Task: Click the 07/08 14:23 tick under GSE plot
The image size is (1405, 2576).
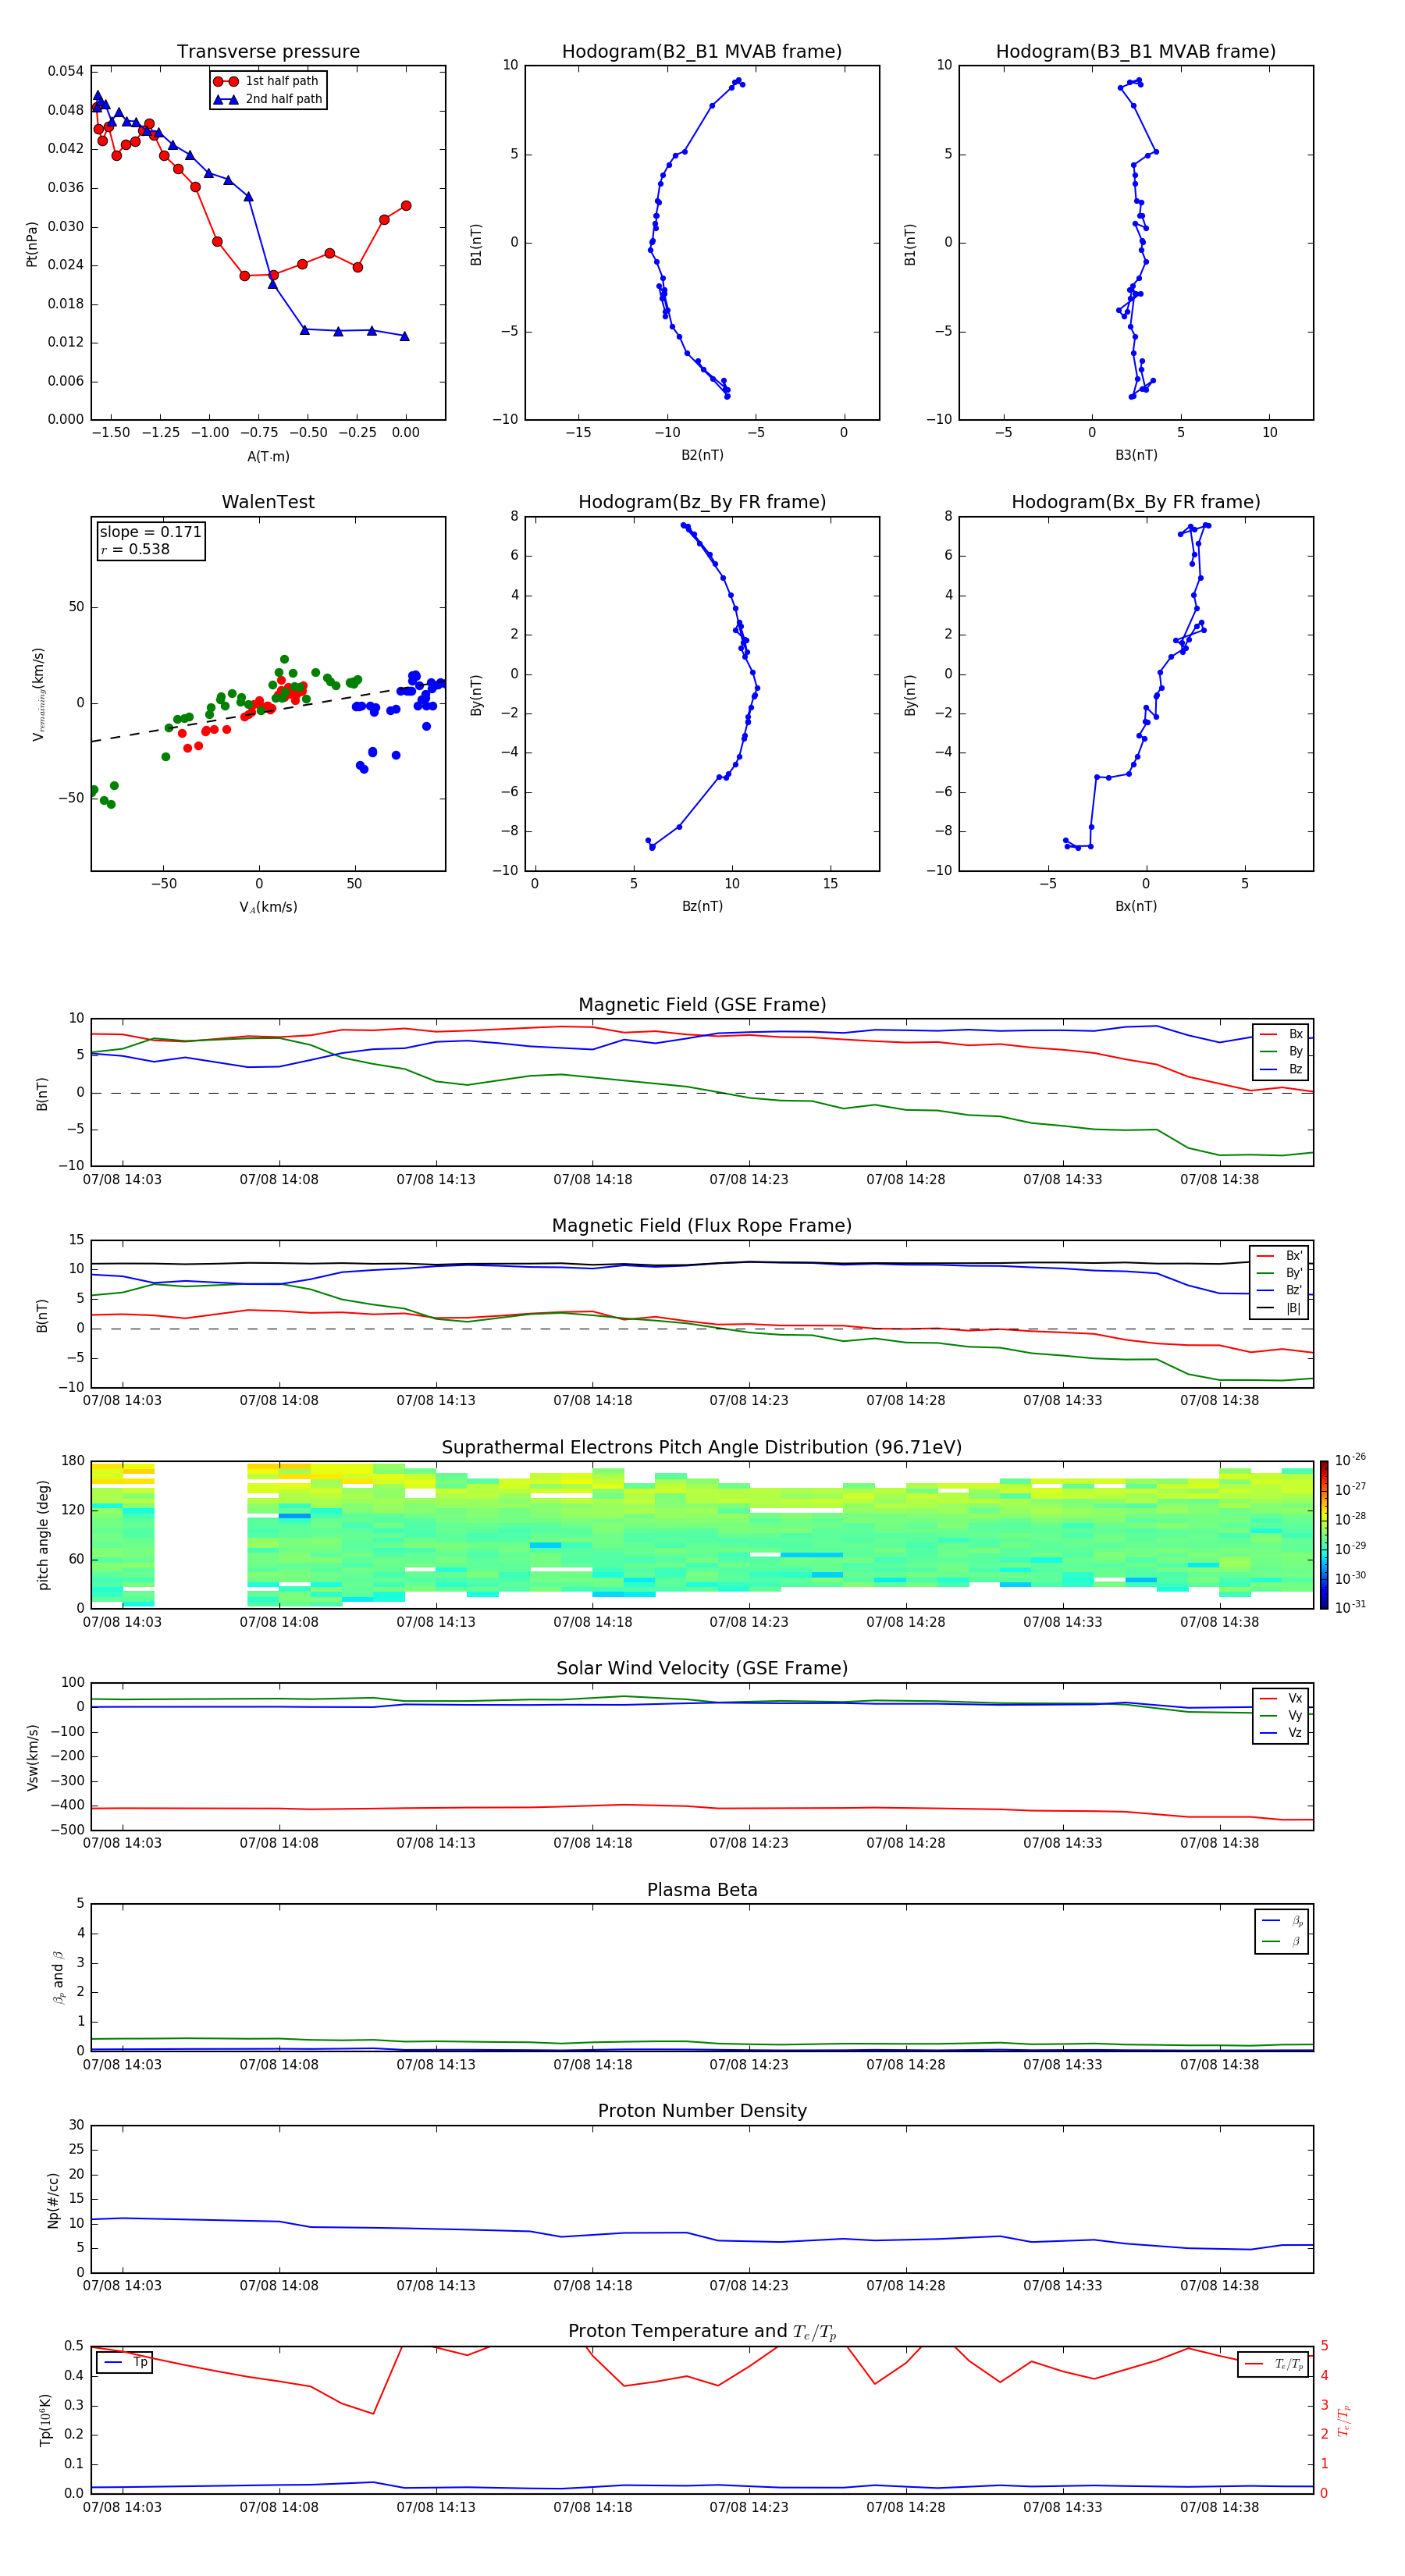Action: coord(749,1180)
